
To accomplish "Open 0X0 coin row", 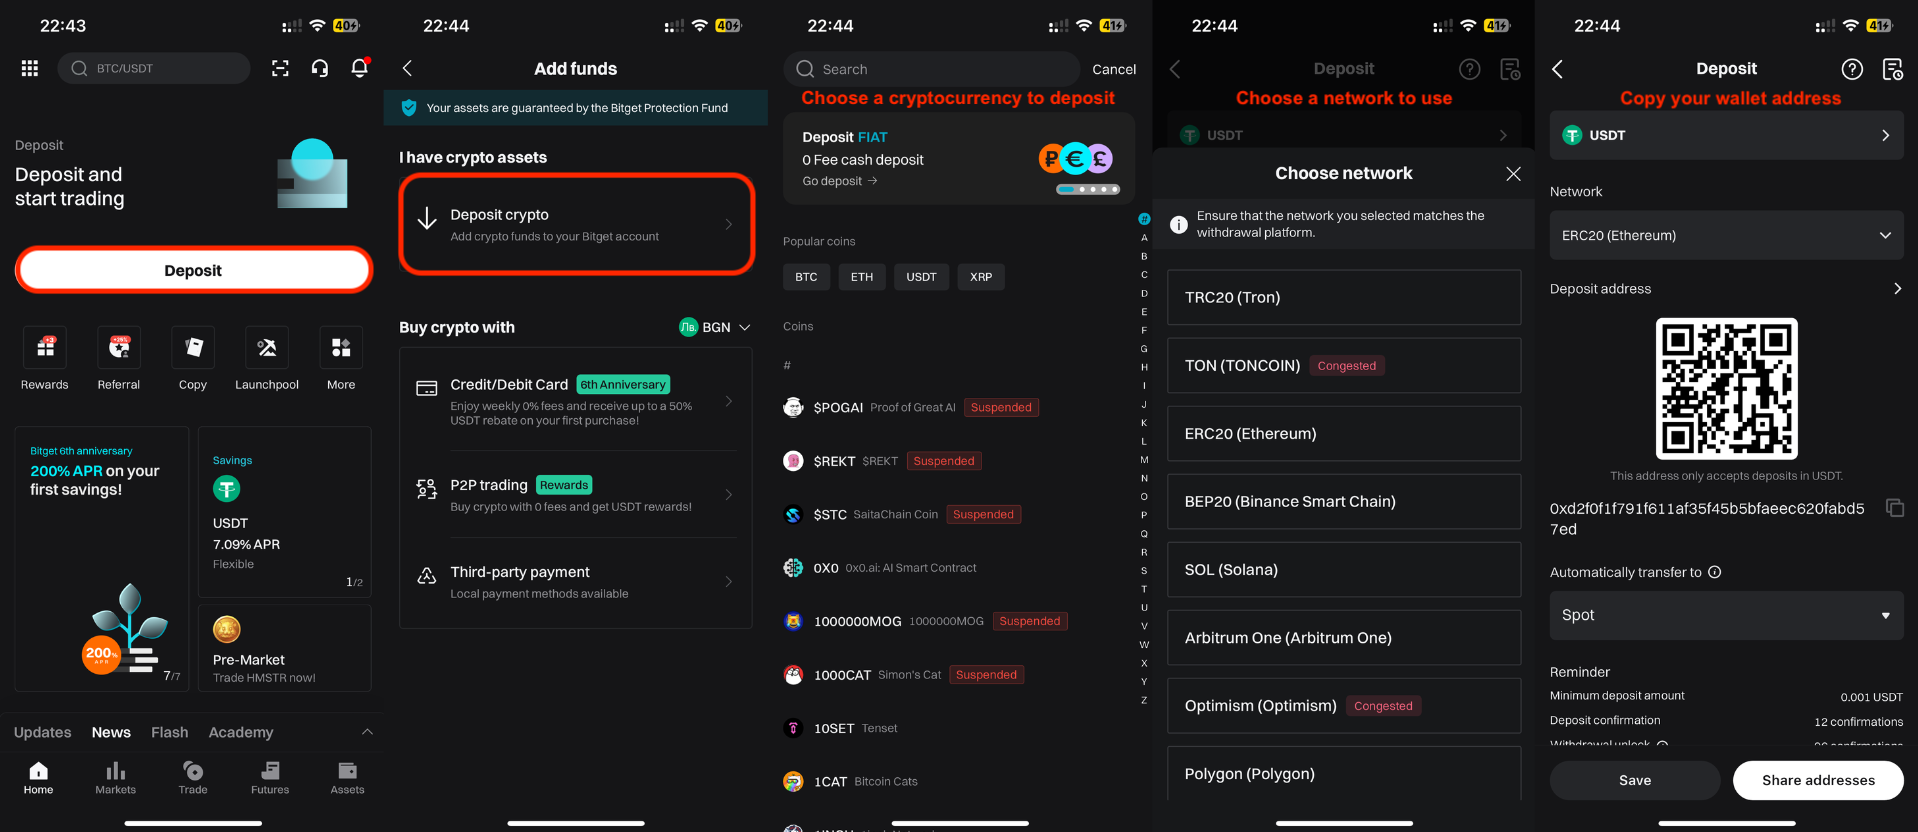I will click(x=960, y=568).
